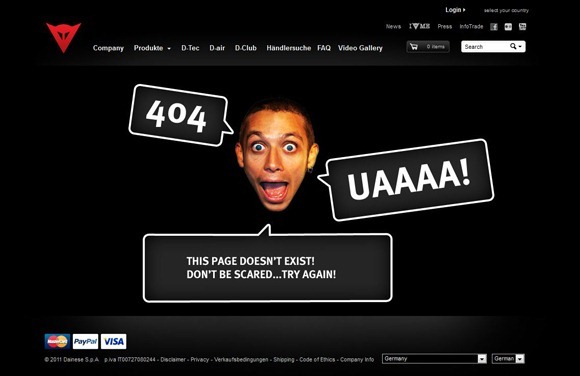Focus the Search text field
This screenshot has width=580, height=376.
point(485,47)
